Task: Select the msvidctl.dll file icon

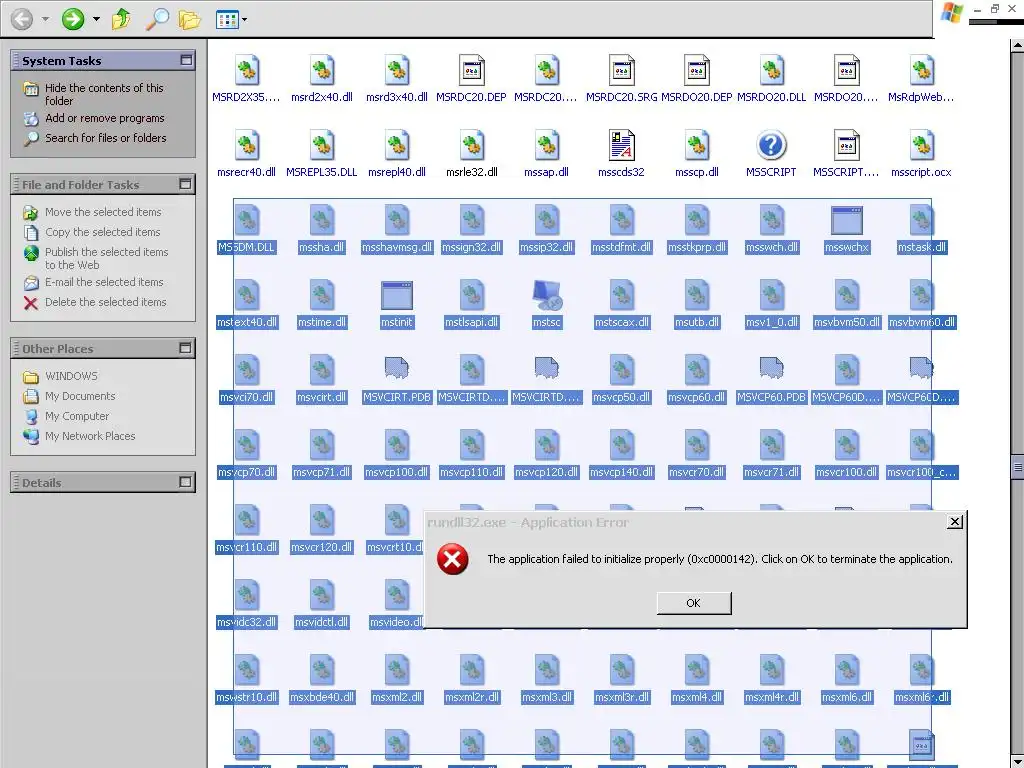Action: click(x=321, y=595)
